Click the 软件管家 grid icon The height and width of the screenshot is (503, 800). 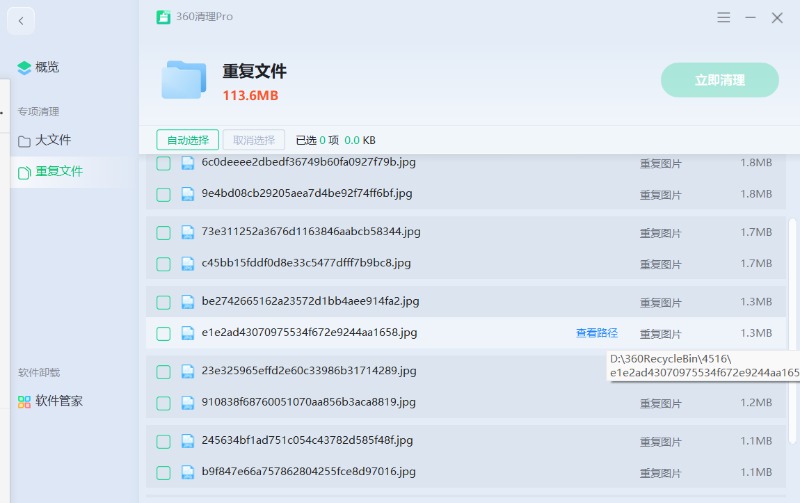click(24, 401)
